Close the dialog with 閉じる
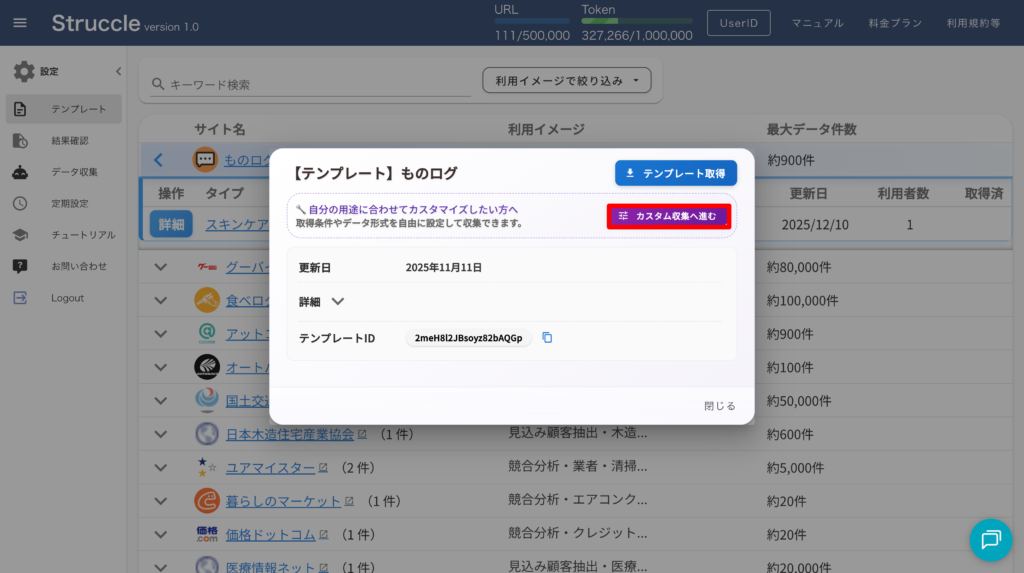The image size is (1024, 573). click(719, 406)
